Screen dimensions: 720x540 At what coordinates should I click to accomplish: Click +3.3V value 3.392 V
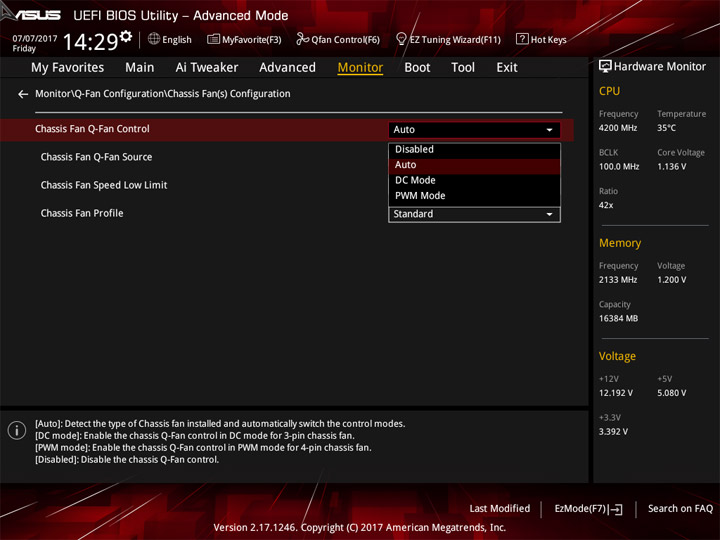point(613,432)
